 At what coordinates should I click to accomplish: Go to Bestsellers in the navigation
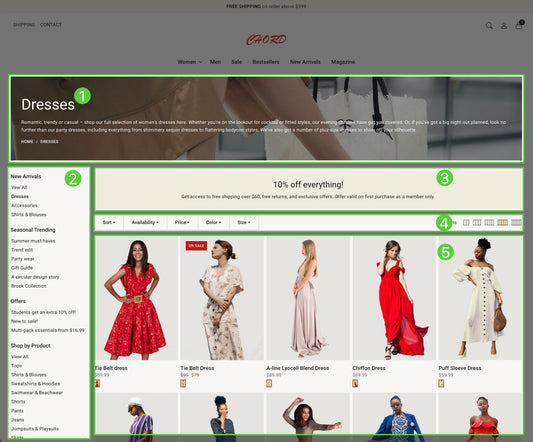click(266, 62)
